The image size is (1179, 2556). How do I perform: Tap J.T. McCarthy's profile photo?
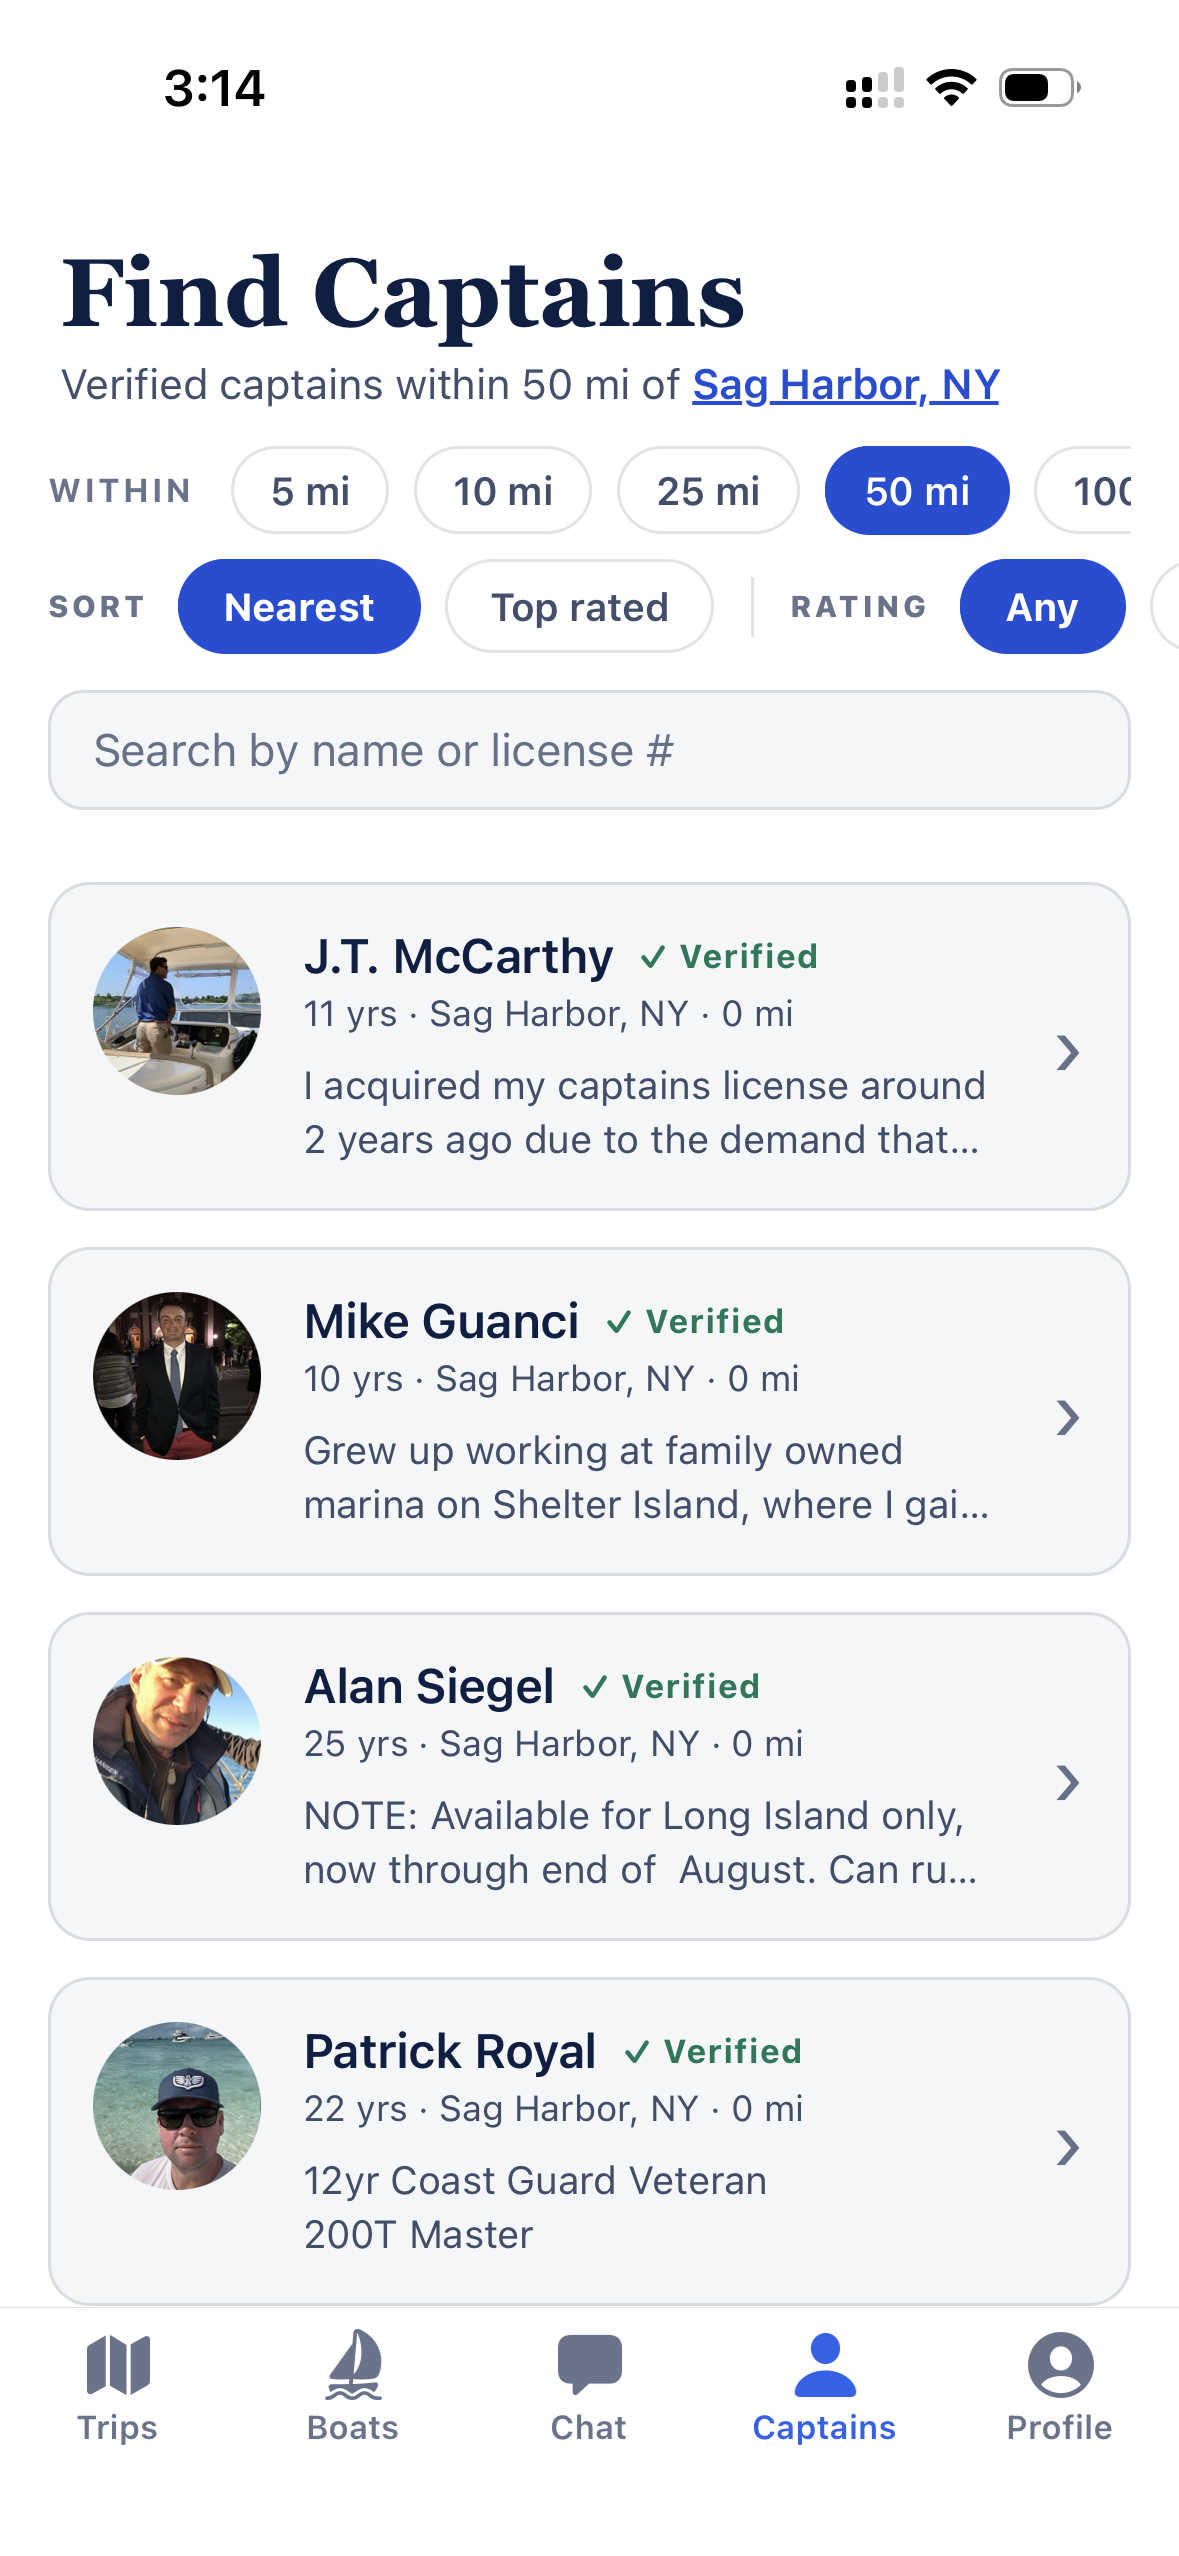tap(177, 1010)
